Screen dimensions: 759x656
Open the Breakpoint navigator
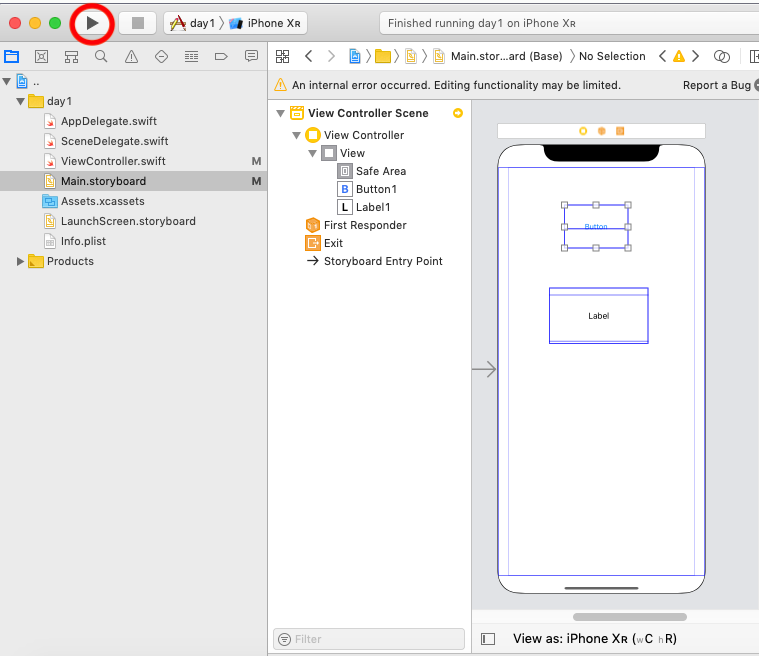click(x=221, y=57)
